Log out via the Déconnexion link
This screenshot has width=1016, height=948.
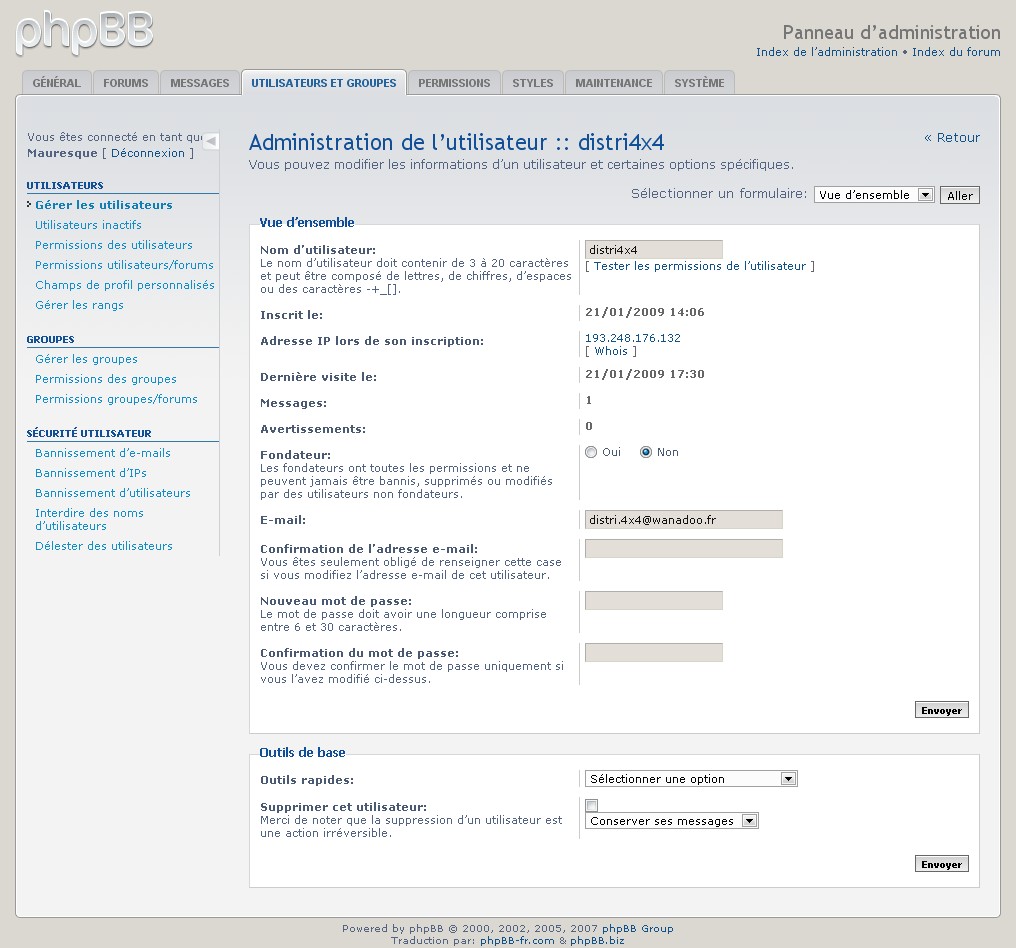[148, 153]
